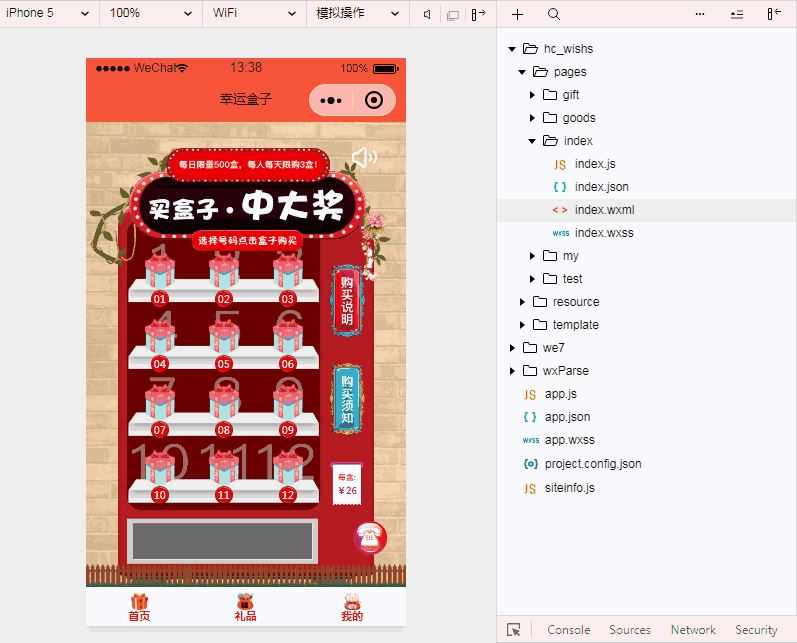Open the 礼品 gifts tab
797x643 pixels.
(x=246, y=607)
